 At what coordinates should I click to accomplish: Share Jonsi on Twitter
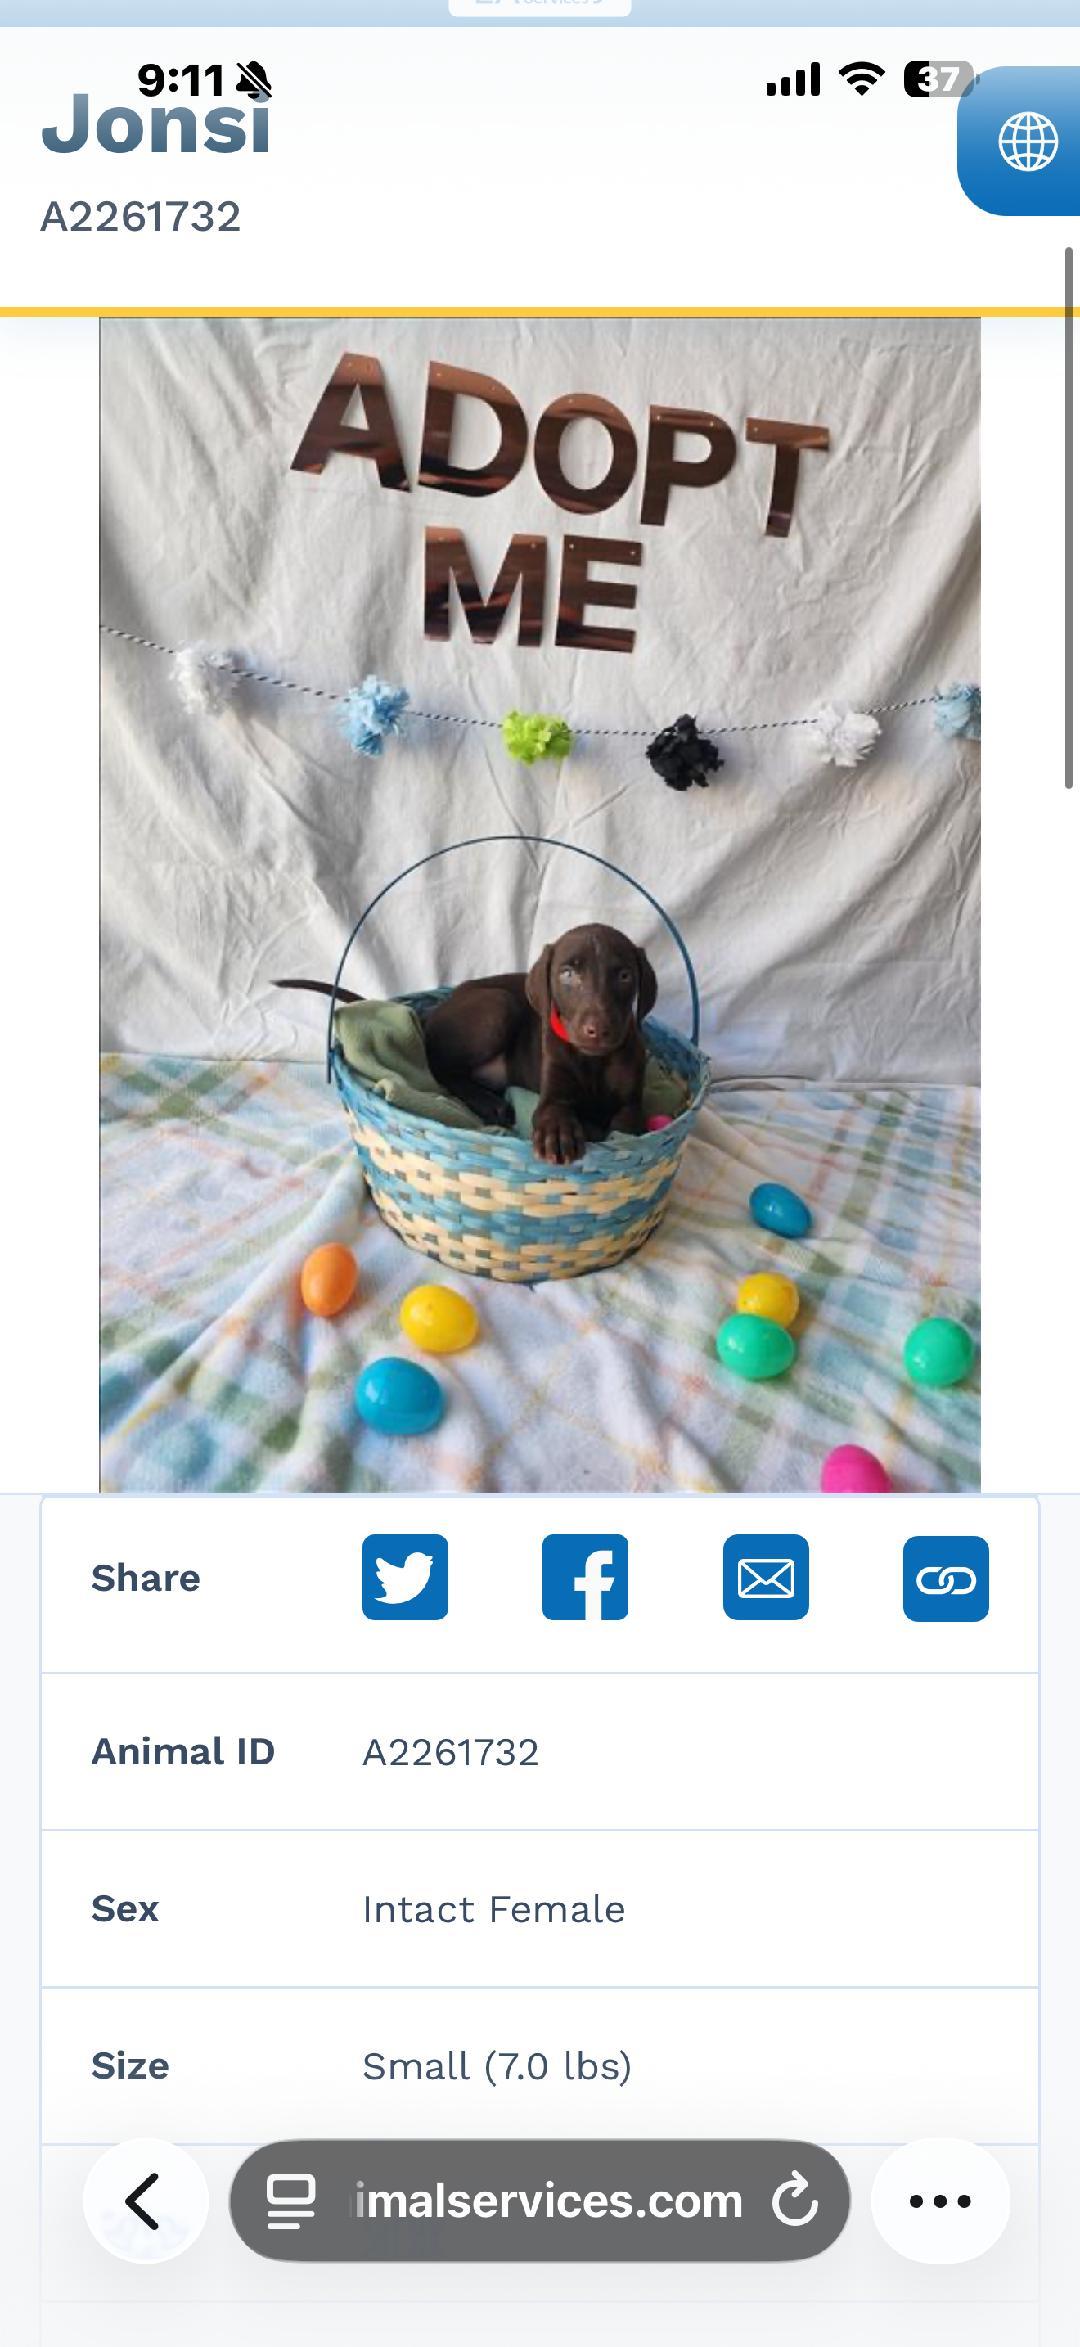[x=405, y=1577]
